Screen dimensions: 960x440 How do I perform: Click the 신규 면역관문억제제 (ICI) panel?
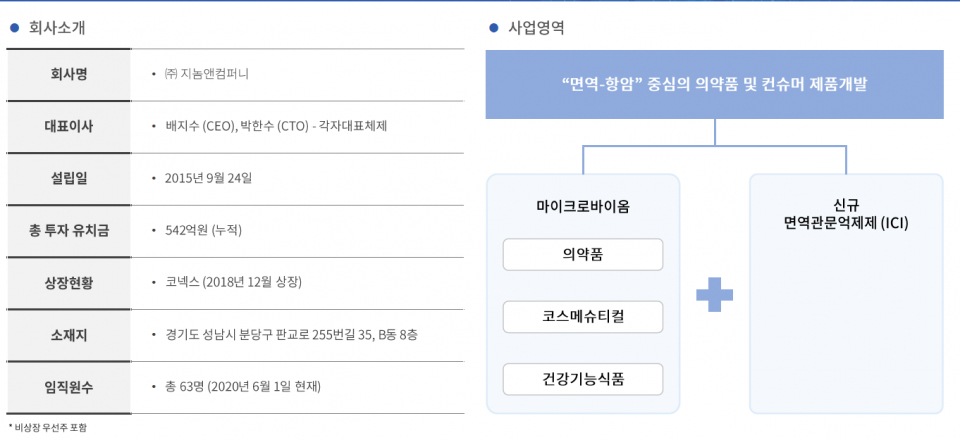pos(846,294)
